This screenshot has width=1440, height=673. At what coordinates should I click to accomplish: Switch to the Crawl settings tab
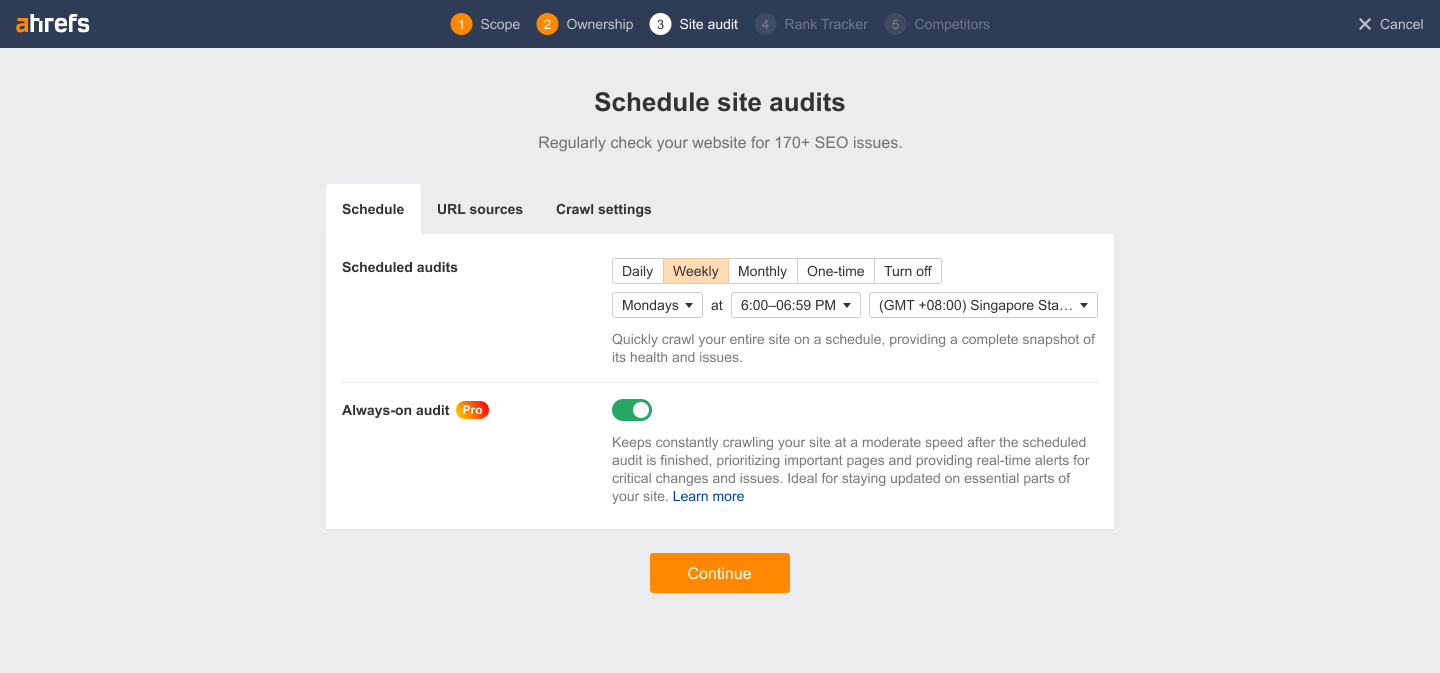tap(603, 209)
